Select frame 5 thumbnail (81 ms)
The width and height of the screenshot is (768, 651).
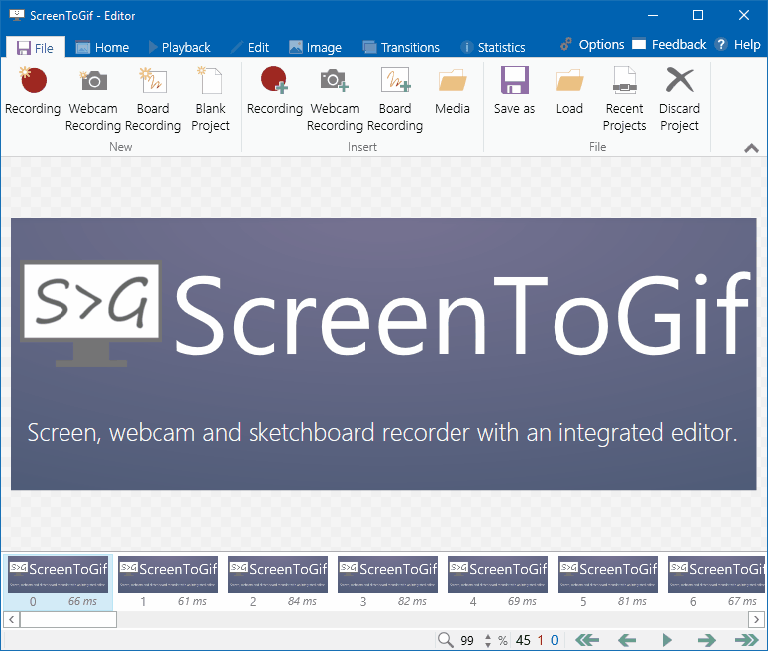point(608,582)
